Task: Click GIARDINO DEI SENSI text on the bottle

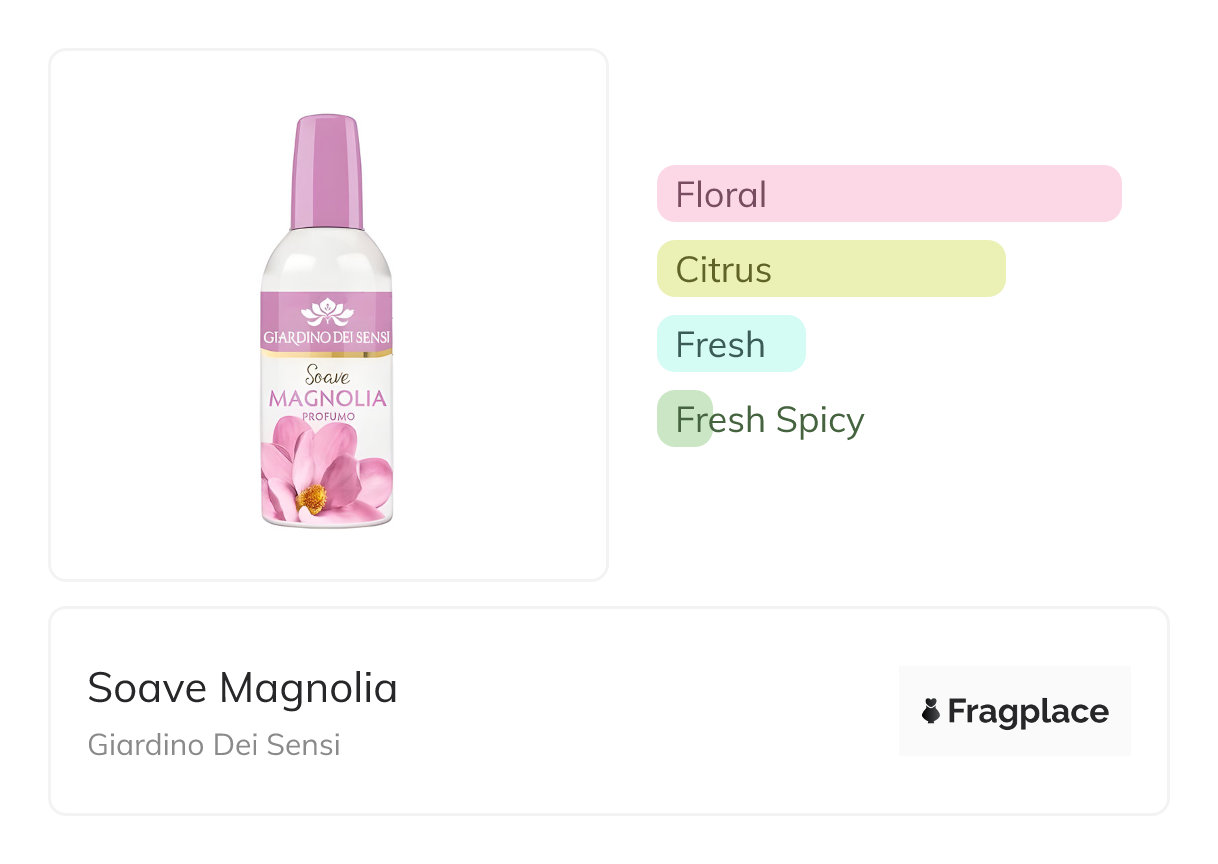Action: pyautogui.click(x=327, y=336)
